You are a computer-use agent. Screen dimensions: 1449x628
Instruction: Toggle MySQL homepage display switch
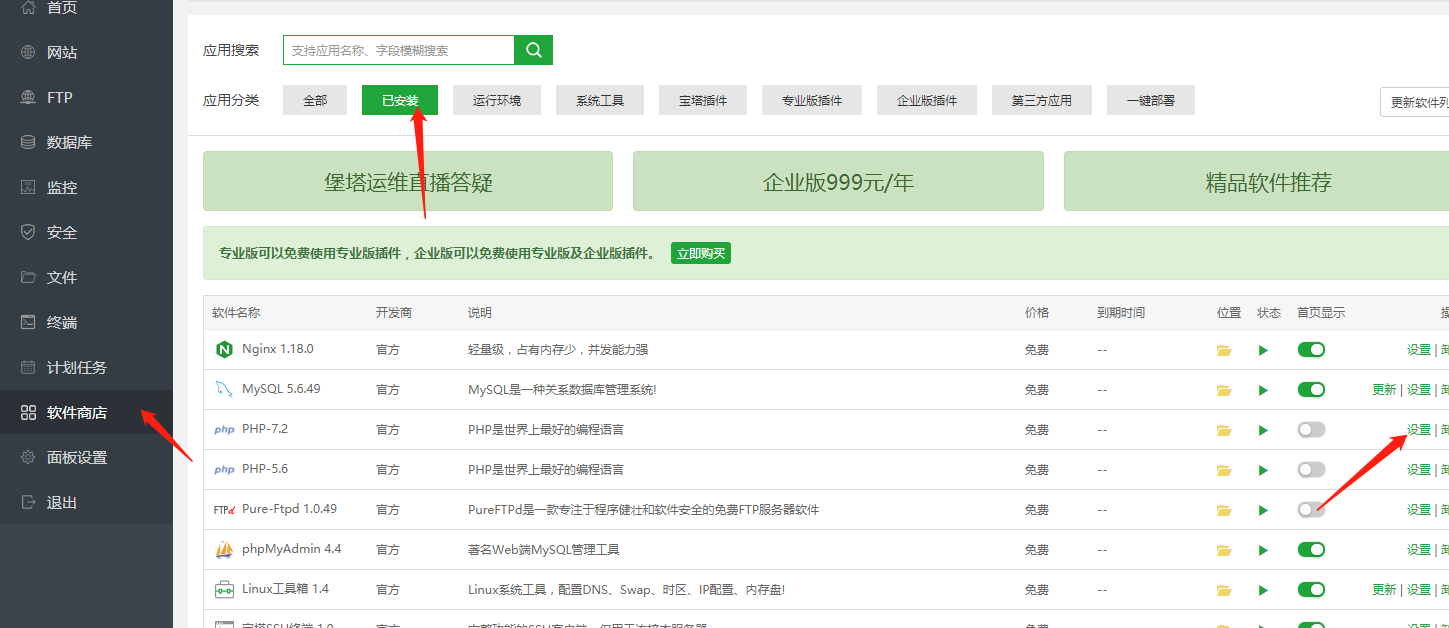coord(1311,389)
